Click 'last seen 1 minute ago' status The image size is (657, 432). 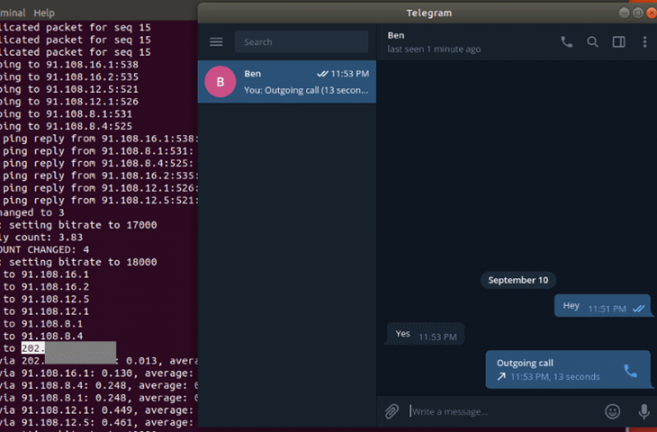click(x=434, y=49)
